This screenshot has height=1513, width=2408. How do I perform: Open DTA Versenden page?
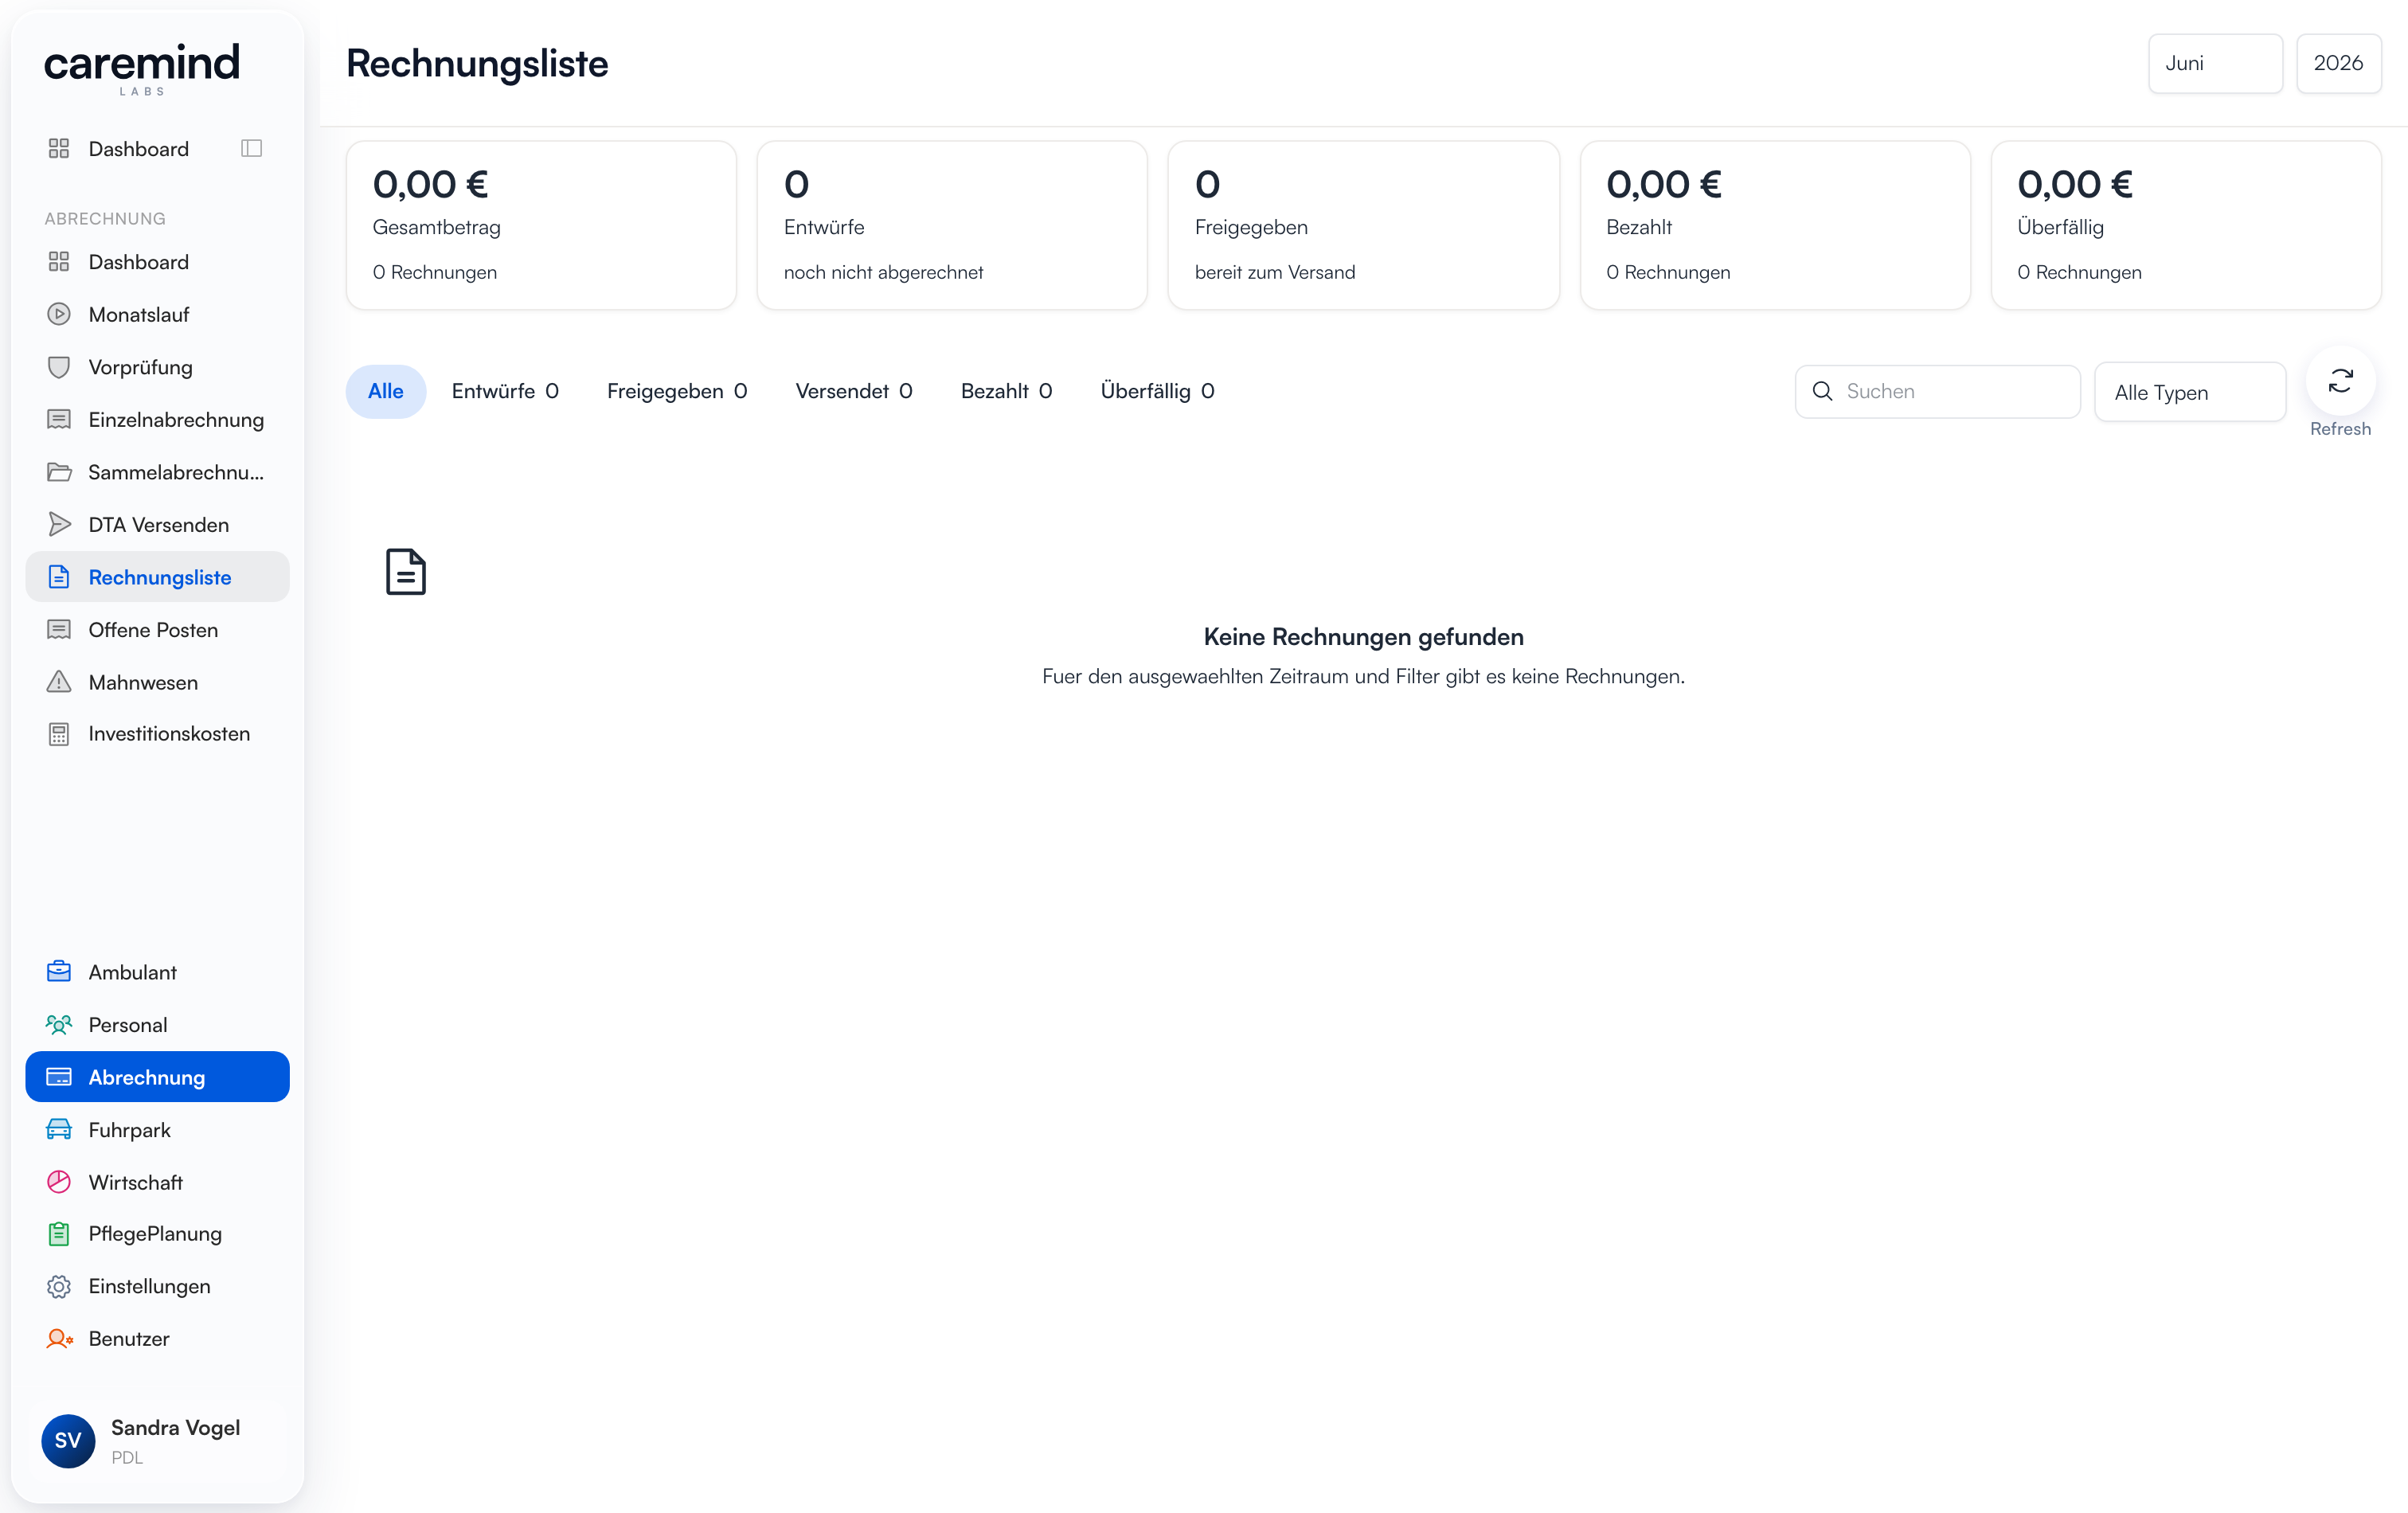click(x=157, y=524)
